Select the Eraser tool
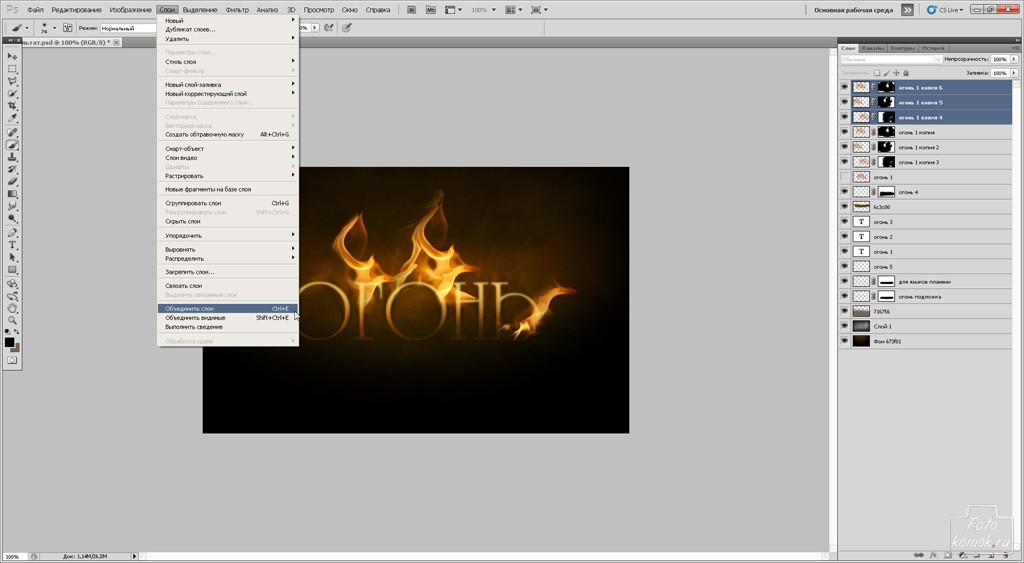This screenshot has width=1024, height=563. (12, 182)
